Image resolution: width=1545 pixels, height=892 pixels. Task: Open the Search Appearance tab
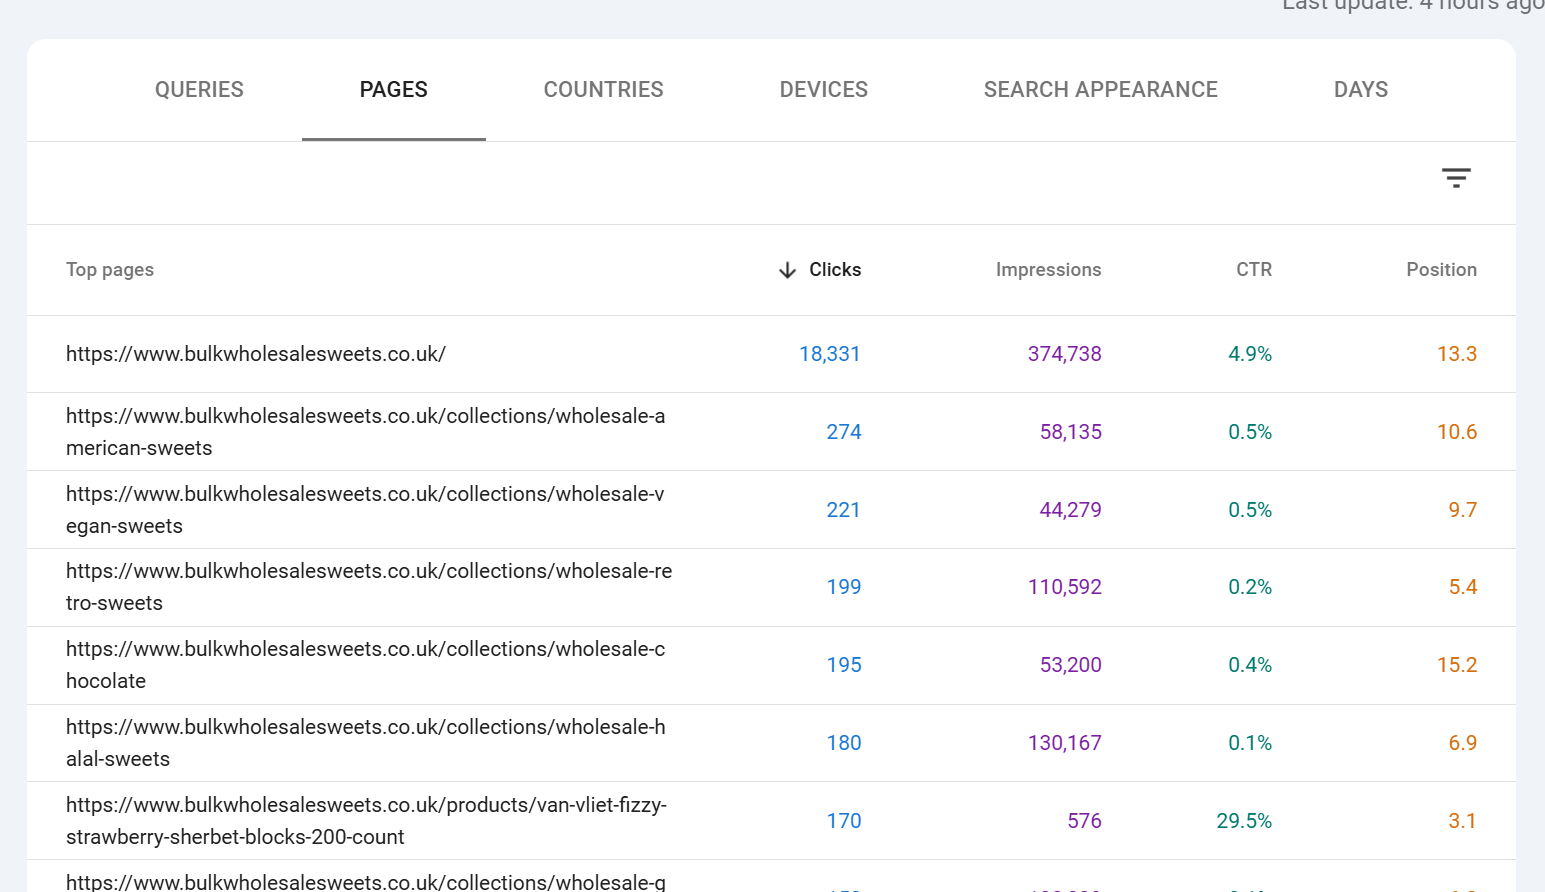pyautogui.click(x=1100, y=90)
